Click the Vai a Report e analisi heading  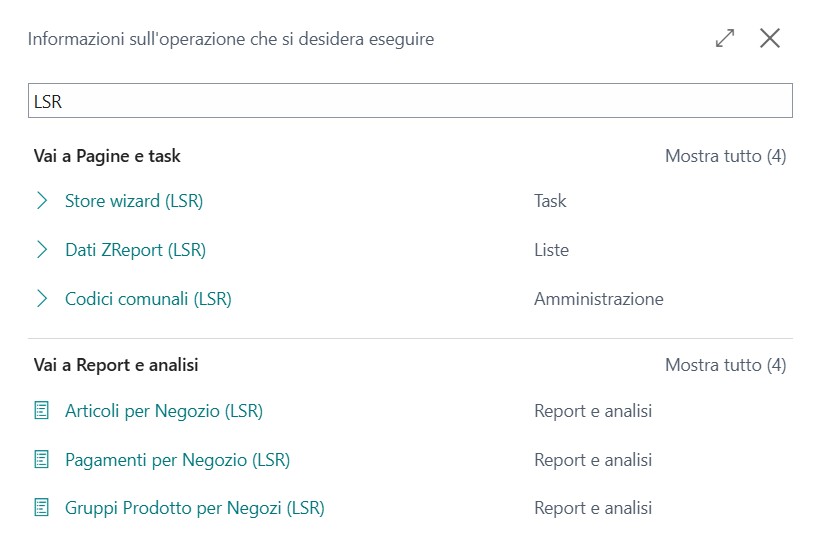pos(116,365)
